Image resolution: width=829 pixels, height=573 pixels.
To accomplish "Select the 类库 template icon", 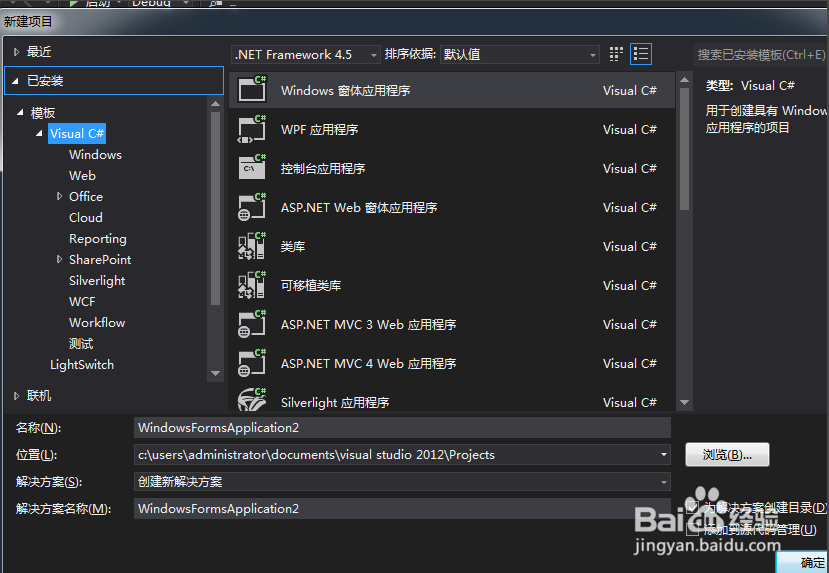I will (x=252, y=246).
